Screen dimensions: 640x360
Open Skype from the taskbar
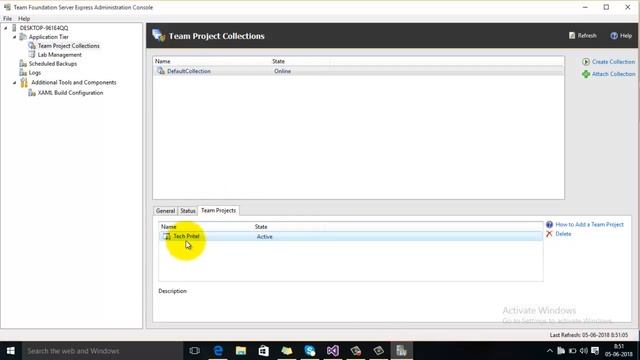pyautogui.click(x=310, y=351)
